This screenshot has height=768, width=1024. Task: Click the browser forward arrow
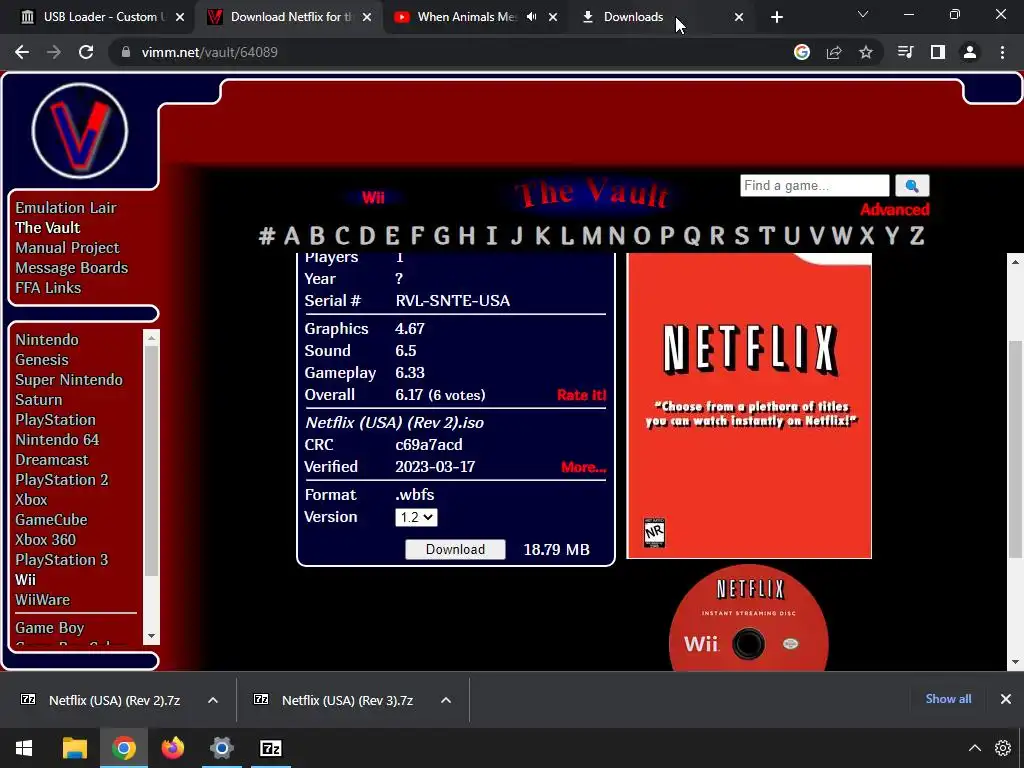[x=54, y=52]
